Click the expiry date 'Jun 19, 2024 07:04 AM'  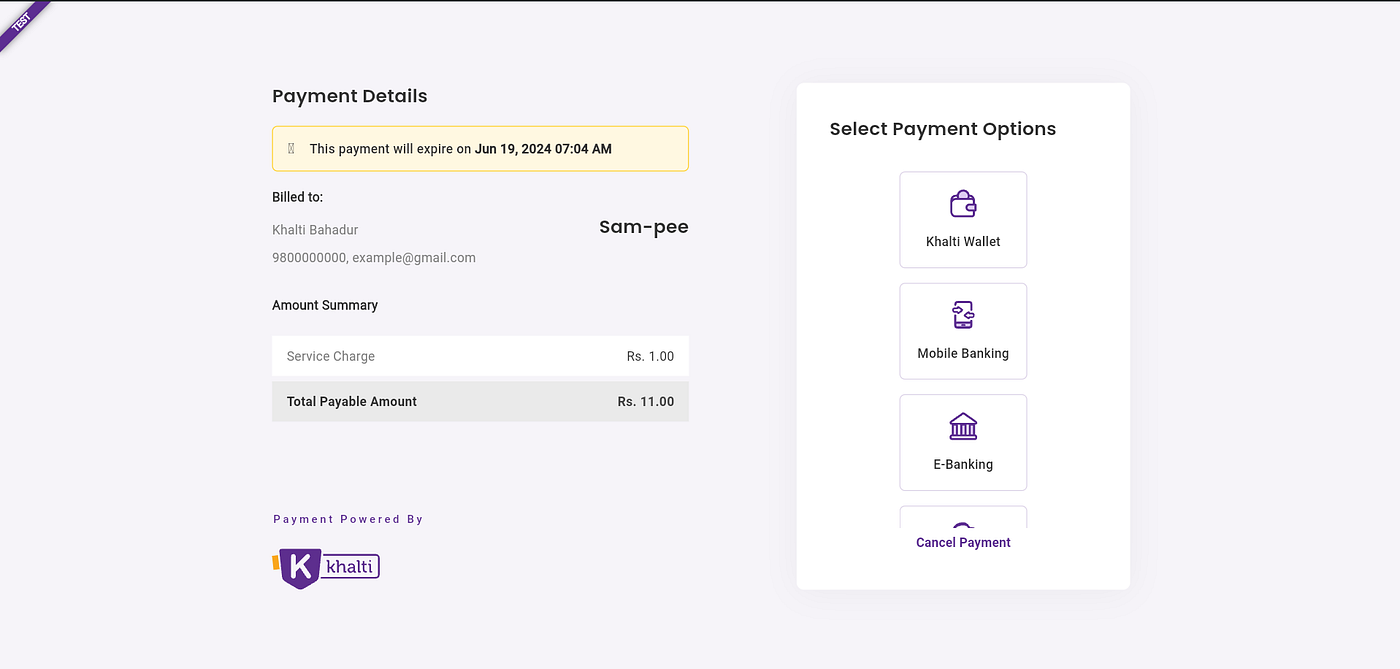coord(543,149)
